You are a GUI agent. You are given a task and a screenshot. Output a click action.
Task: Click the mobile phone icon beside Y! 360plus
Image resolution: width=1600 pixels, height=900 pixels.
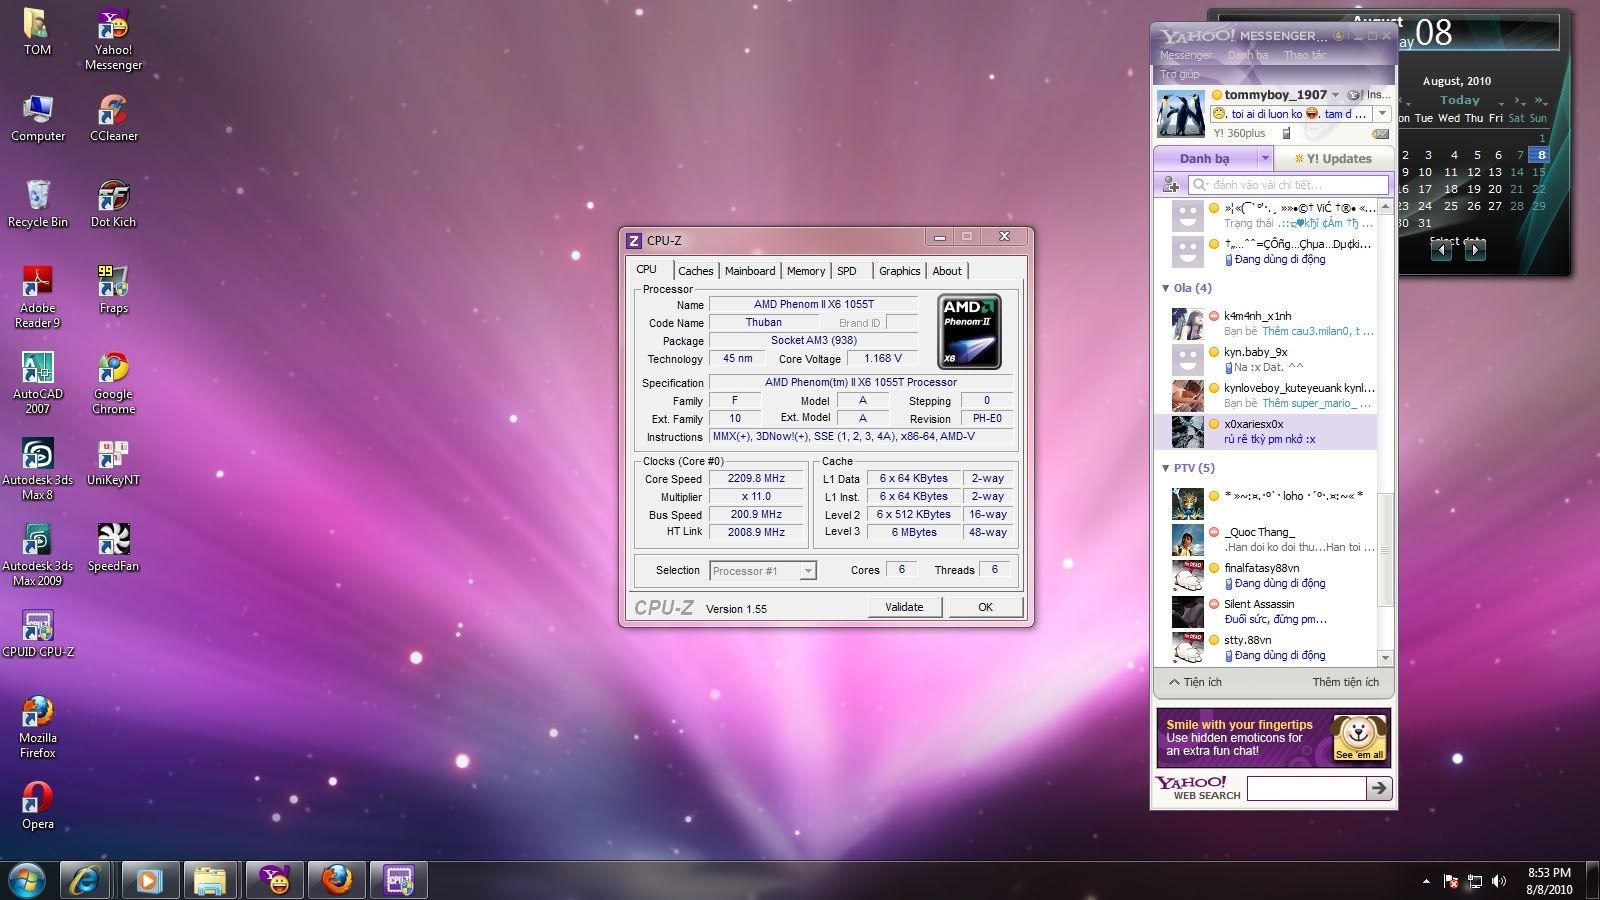click(1286, 133)
